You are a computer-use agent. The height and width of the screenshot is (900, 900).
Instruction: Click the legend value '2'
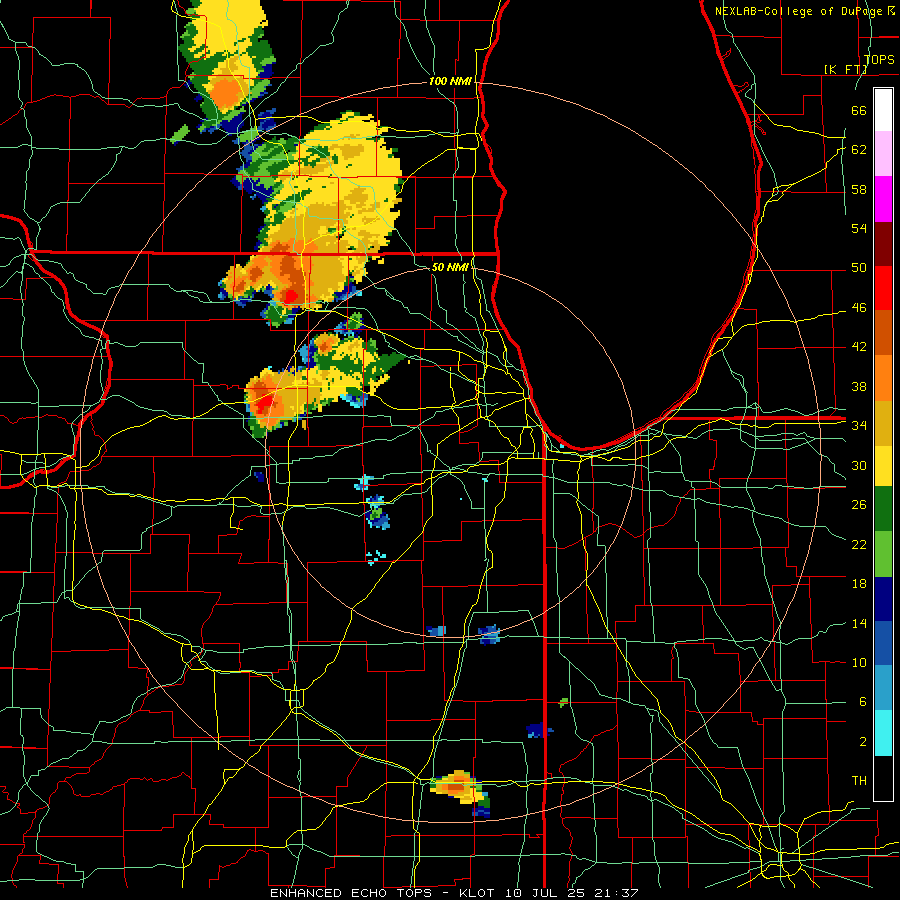(x=862, y=742)
